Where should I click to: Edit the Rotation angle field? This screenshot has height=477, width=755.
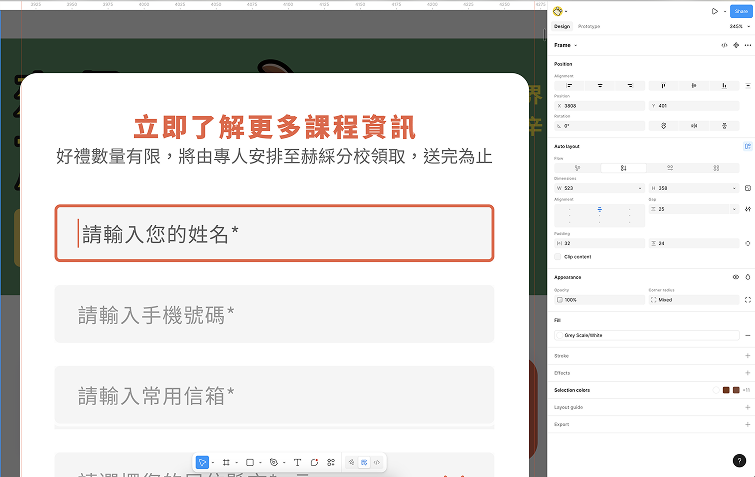click(x=599, y=126)
